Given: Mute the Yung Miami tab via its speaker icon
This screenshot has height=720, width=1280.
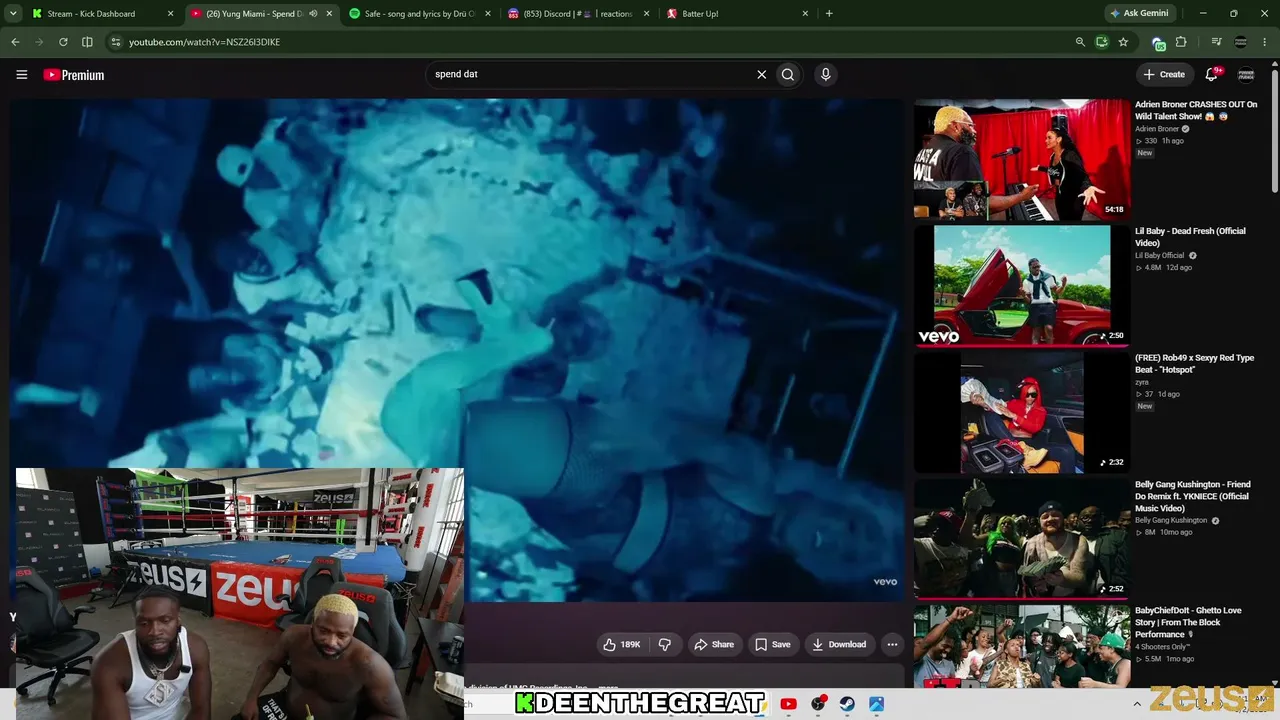Looking at the screenshot, I should pyautogui.click(x=313, y=14).
